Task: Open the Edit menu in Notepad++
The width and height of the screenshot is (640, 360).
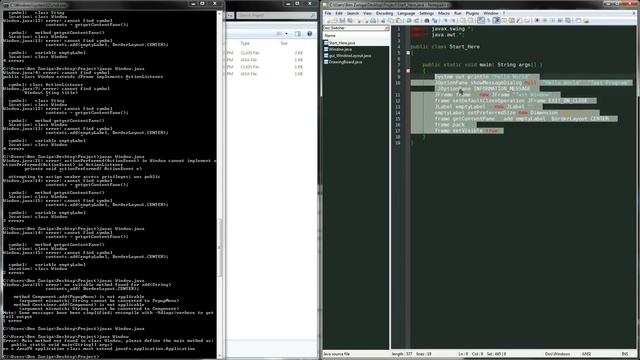Action: click(339, 13)
